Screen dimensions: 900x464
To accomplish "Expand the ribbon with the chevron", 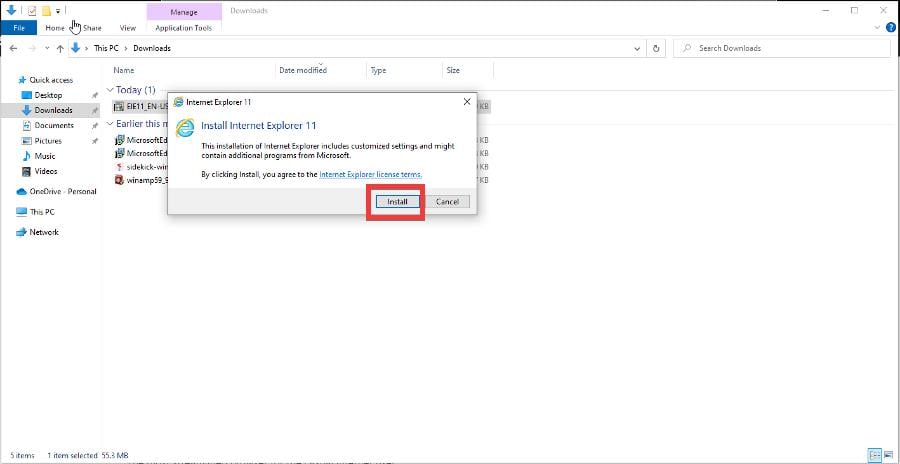I will 877,27.
